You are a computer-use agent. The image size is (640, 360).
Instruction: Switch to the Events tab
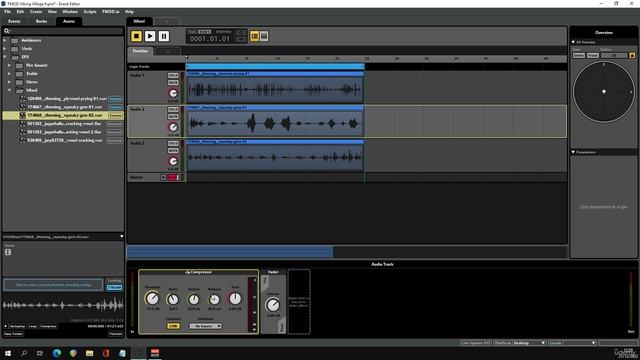click(14, 21)
